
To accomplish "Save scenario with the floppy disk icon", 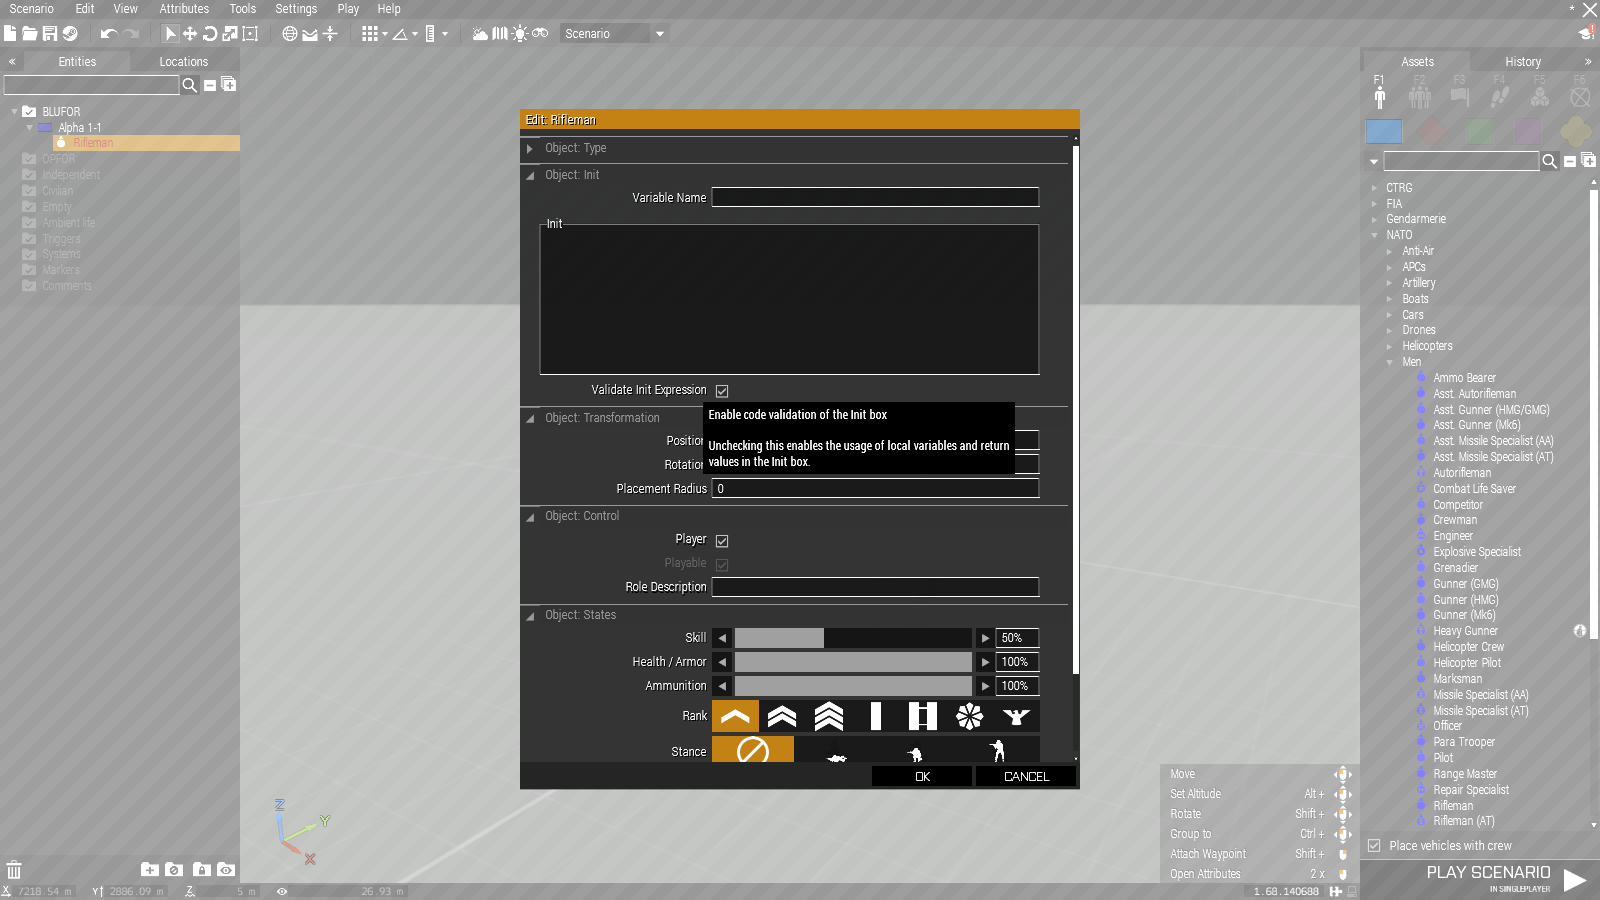I will click(49, 34).
